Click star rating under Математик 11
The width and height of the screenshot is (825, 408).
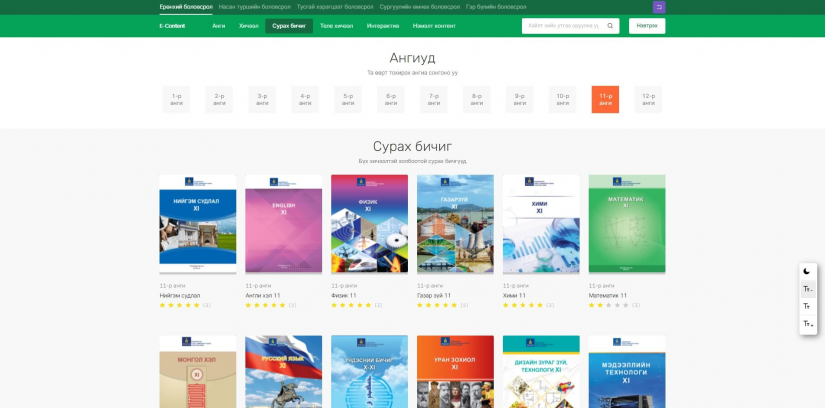coord(608,305)
